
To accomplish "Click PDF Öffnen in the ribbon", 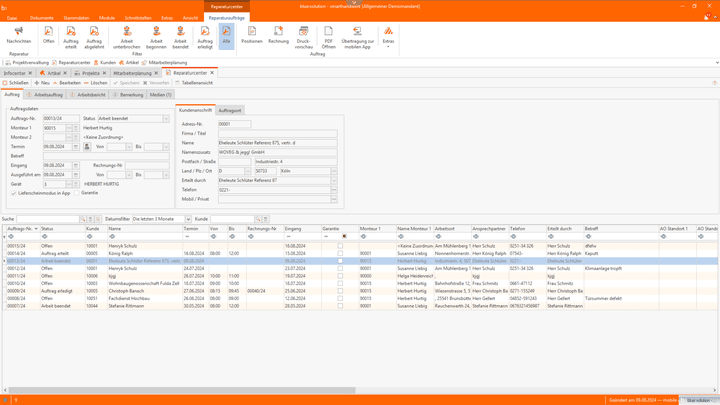I will (329, 37).
